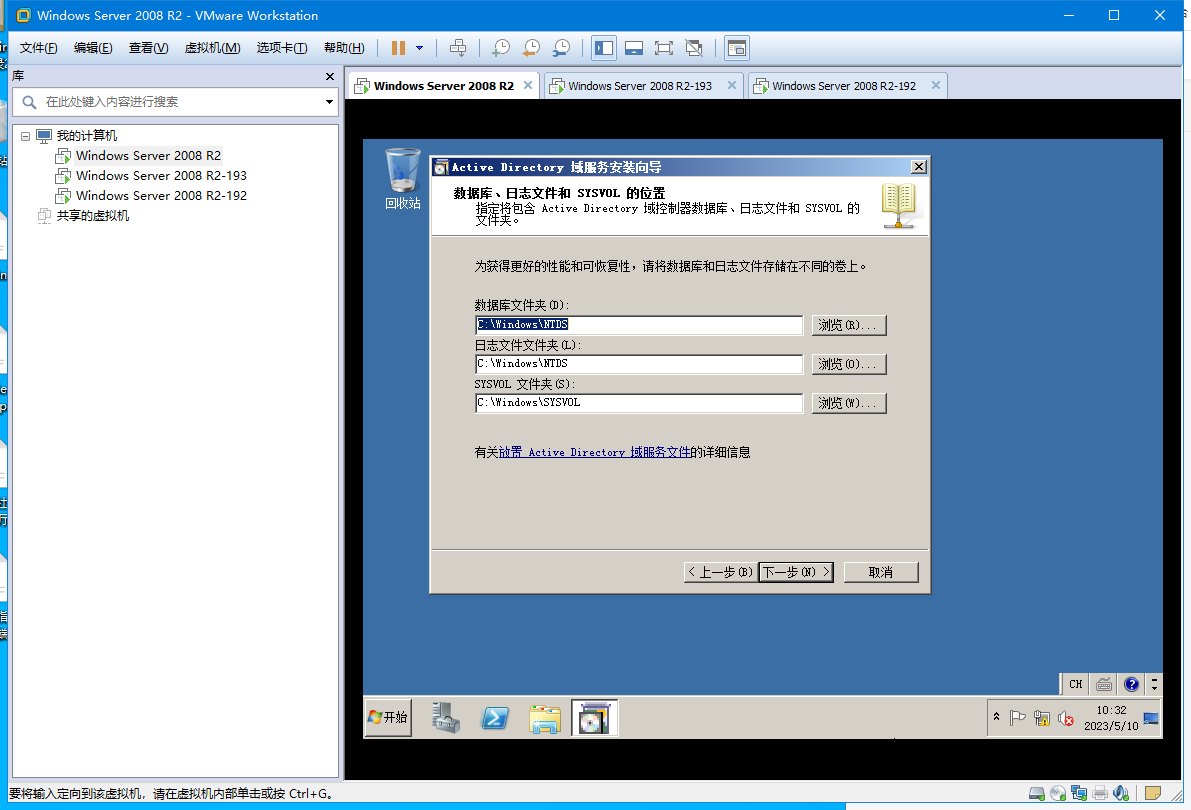The image size is (1191, 810).
Task: Open the Active Directory 域服务文件 placement link
Action: tap(595, 452)
